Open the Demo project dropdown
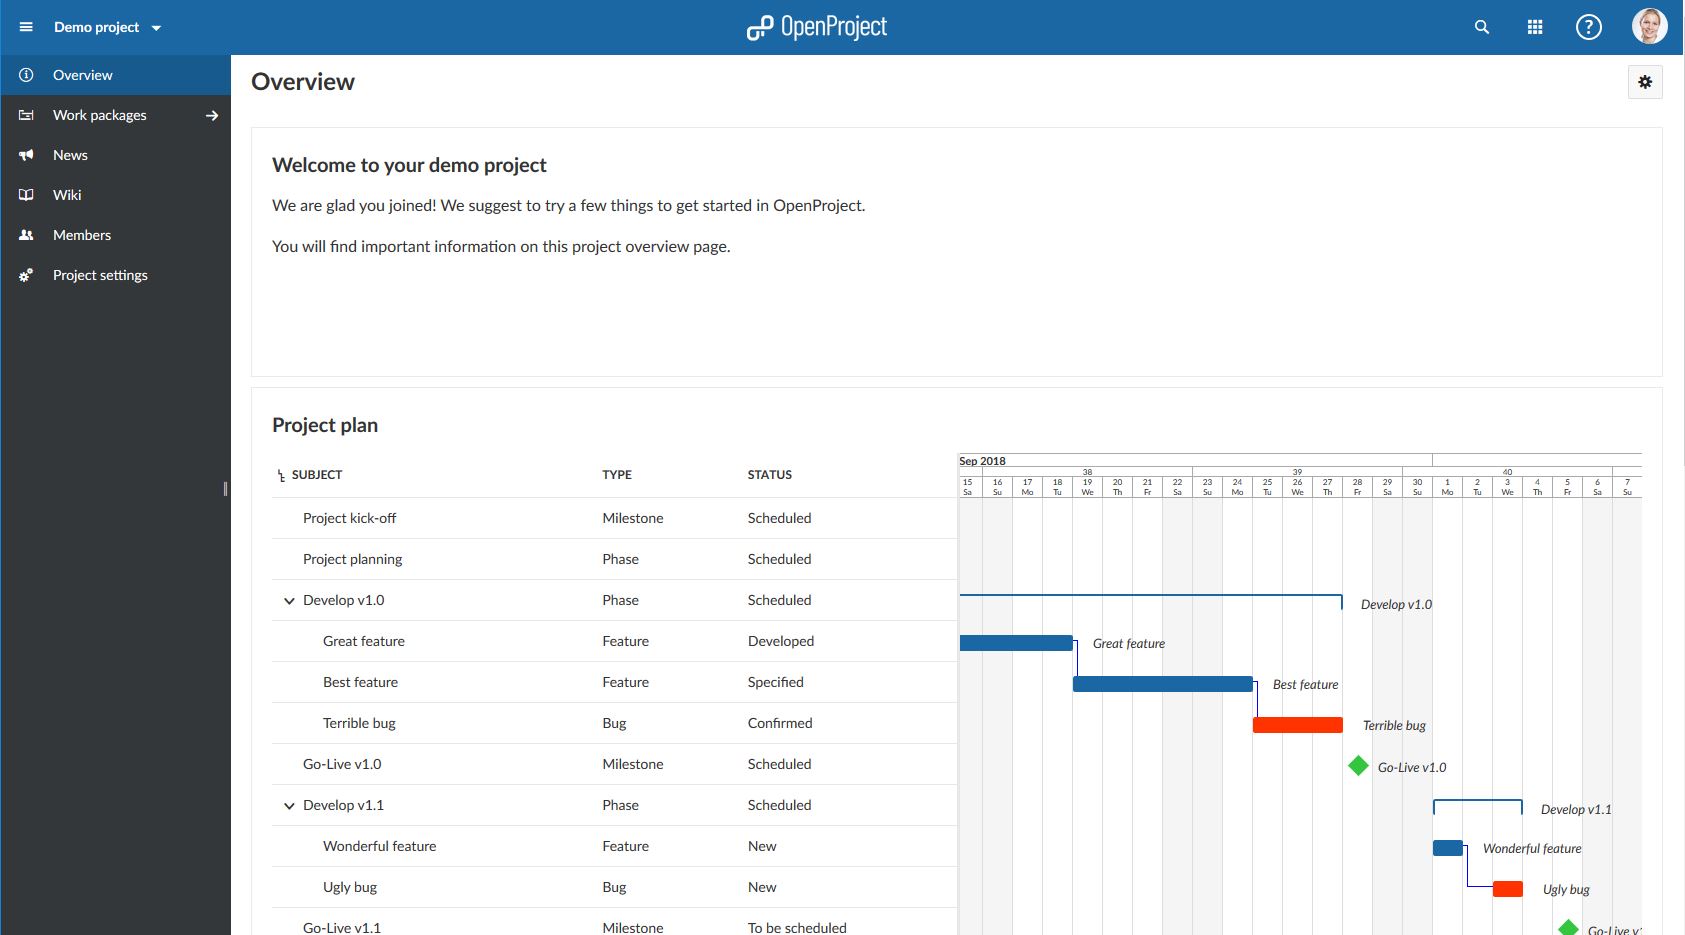The width and height of the screenshot is (1685, 935). 107,27
